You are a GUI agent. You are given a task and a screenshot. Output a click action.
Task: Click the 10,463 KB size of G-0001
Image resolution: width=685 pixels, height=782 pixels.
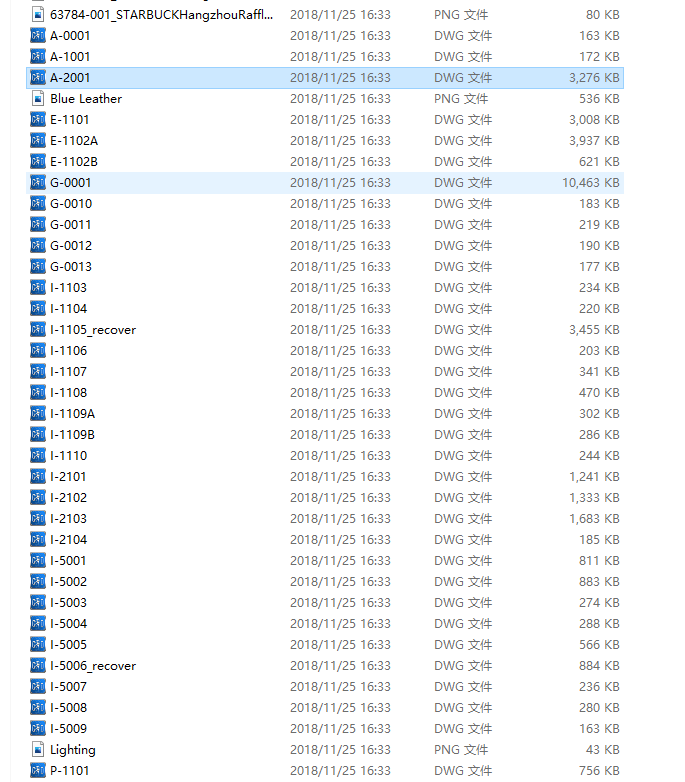tap(590, 183)
